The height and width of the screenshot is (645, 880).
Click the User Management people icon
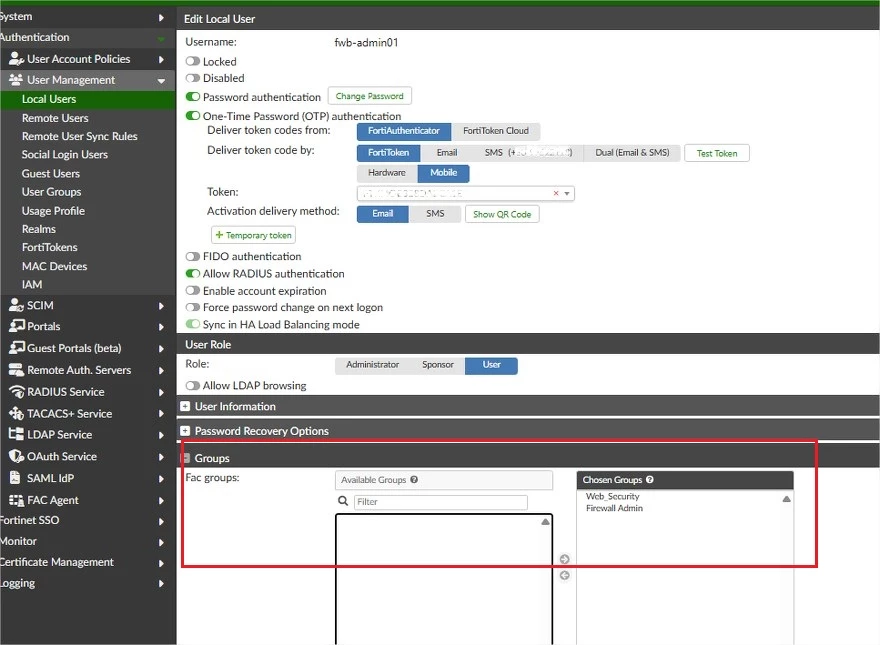click(16, 80)
